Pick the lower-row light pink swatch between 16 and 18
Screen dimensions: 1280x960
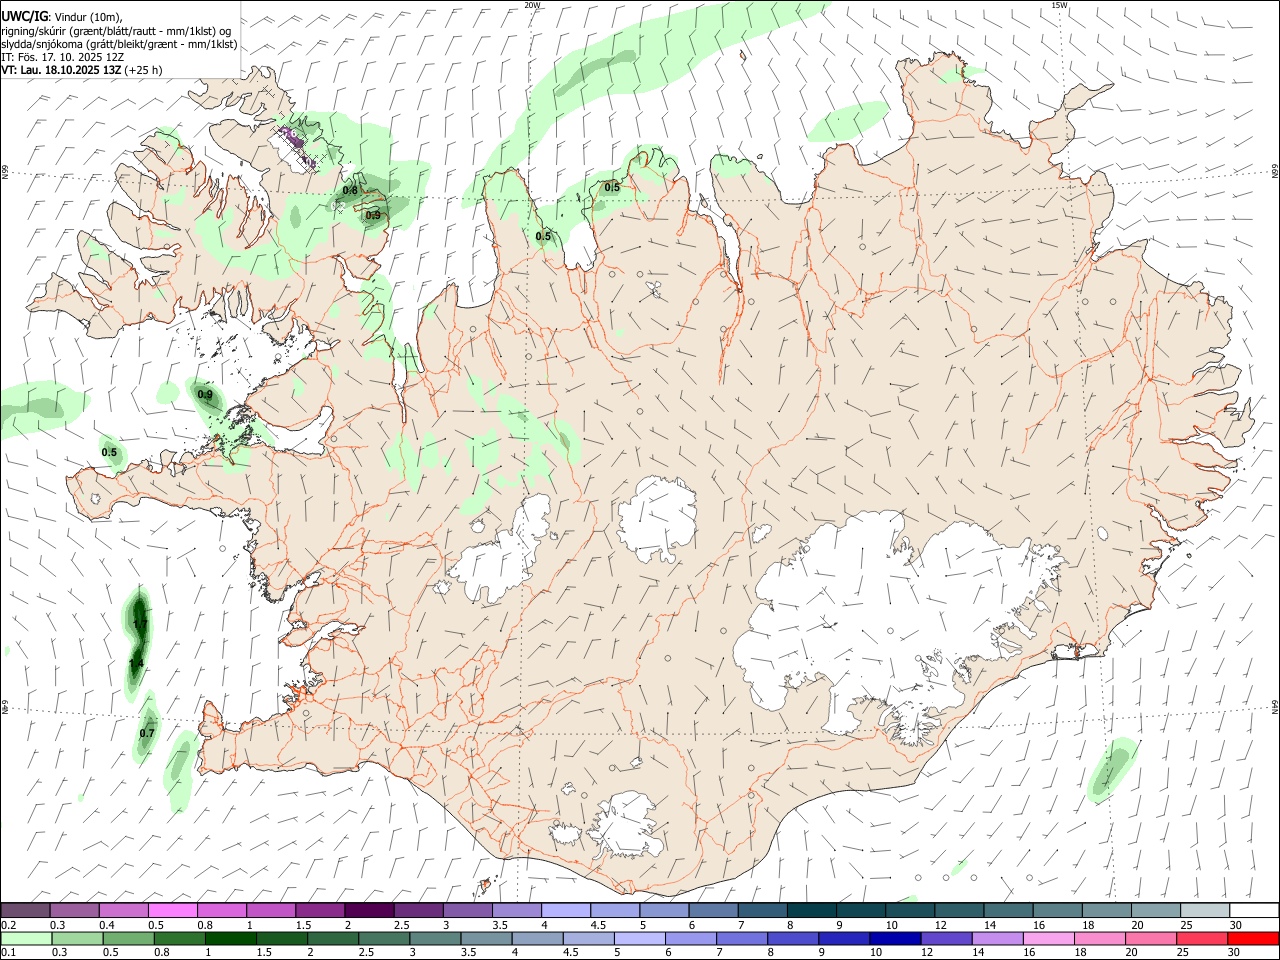1049,938
